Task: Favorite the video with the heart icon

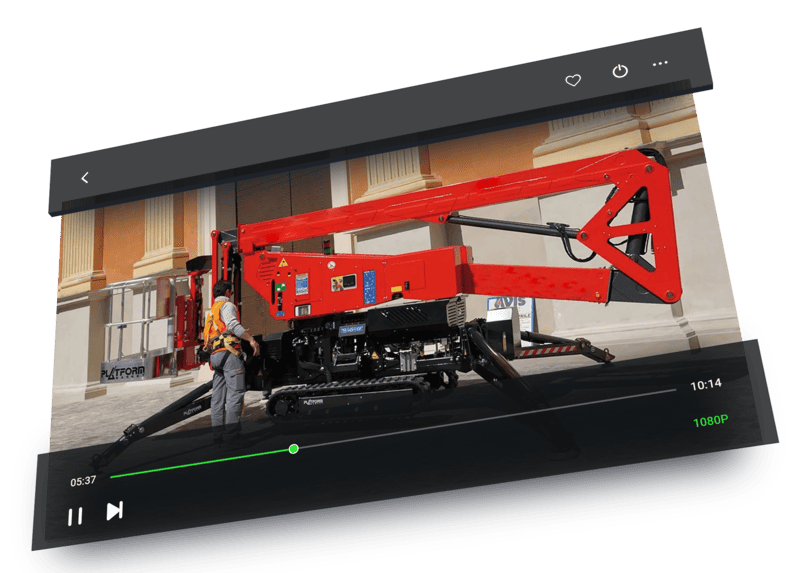Action: pyautogui.click(x=573, y=80)
